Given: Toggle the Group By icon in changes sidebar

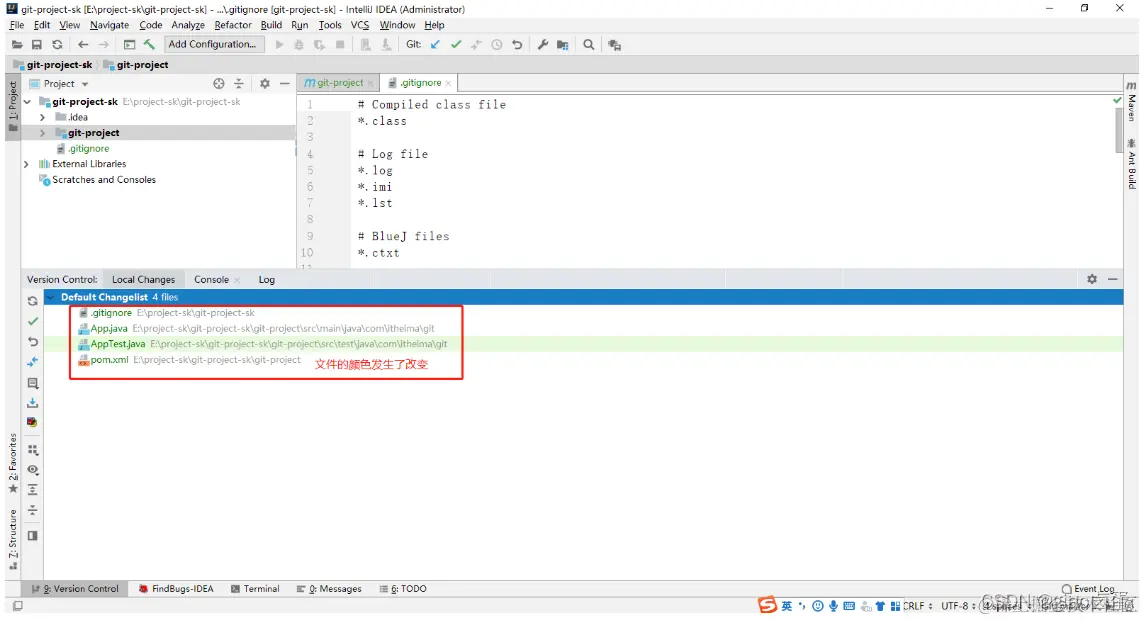Looking at the screenshot, I should click(x=33, y=450).
